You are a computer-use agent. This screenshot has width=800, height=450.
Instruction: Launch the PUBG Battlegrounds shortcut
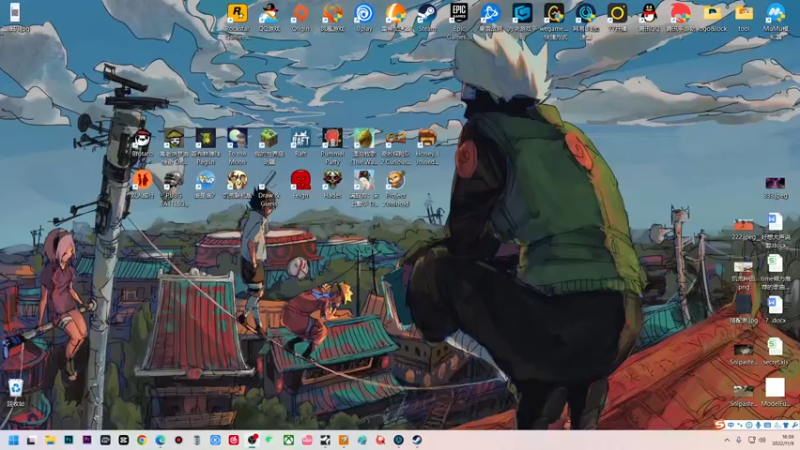[x=174, y=181]
